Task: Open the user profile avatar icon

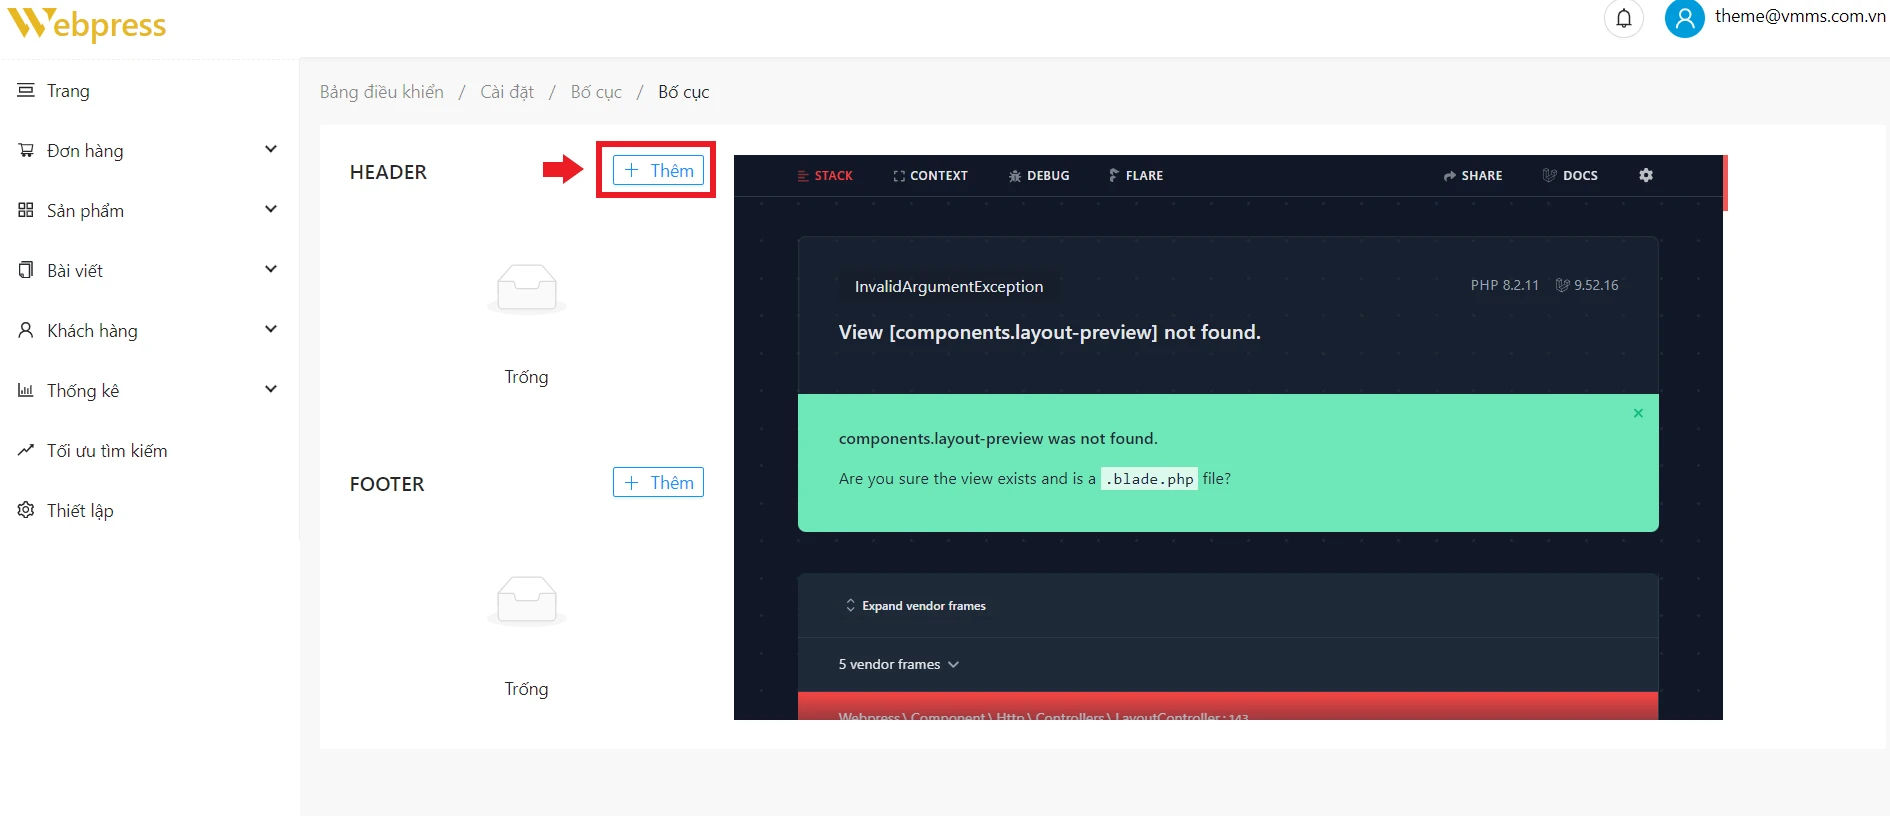Action: [1684, 18]
